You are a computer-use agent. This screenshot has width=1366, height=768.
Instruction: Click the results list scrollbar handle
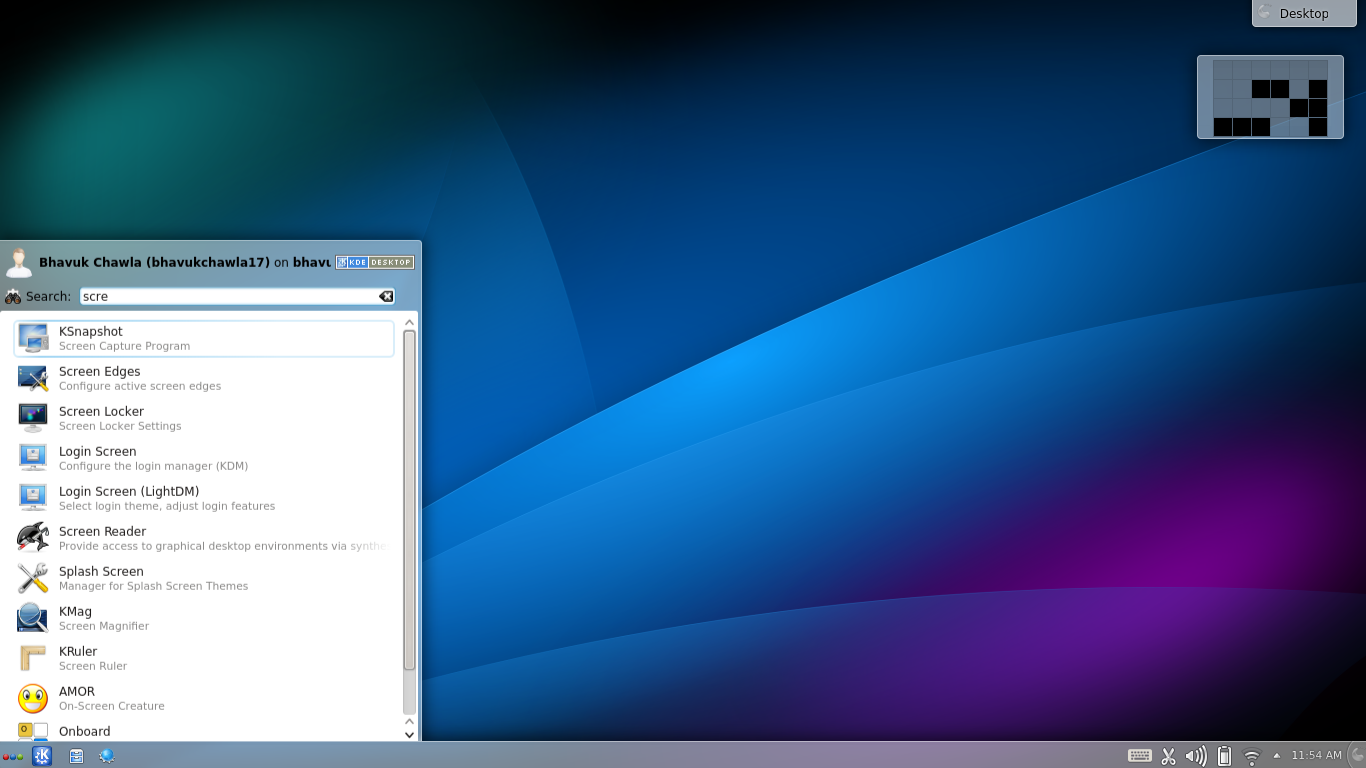[409, 500]
